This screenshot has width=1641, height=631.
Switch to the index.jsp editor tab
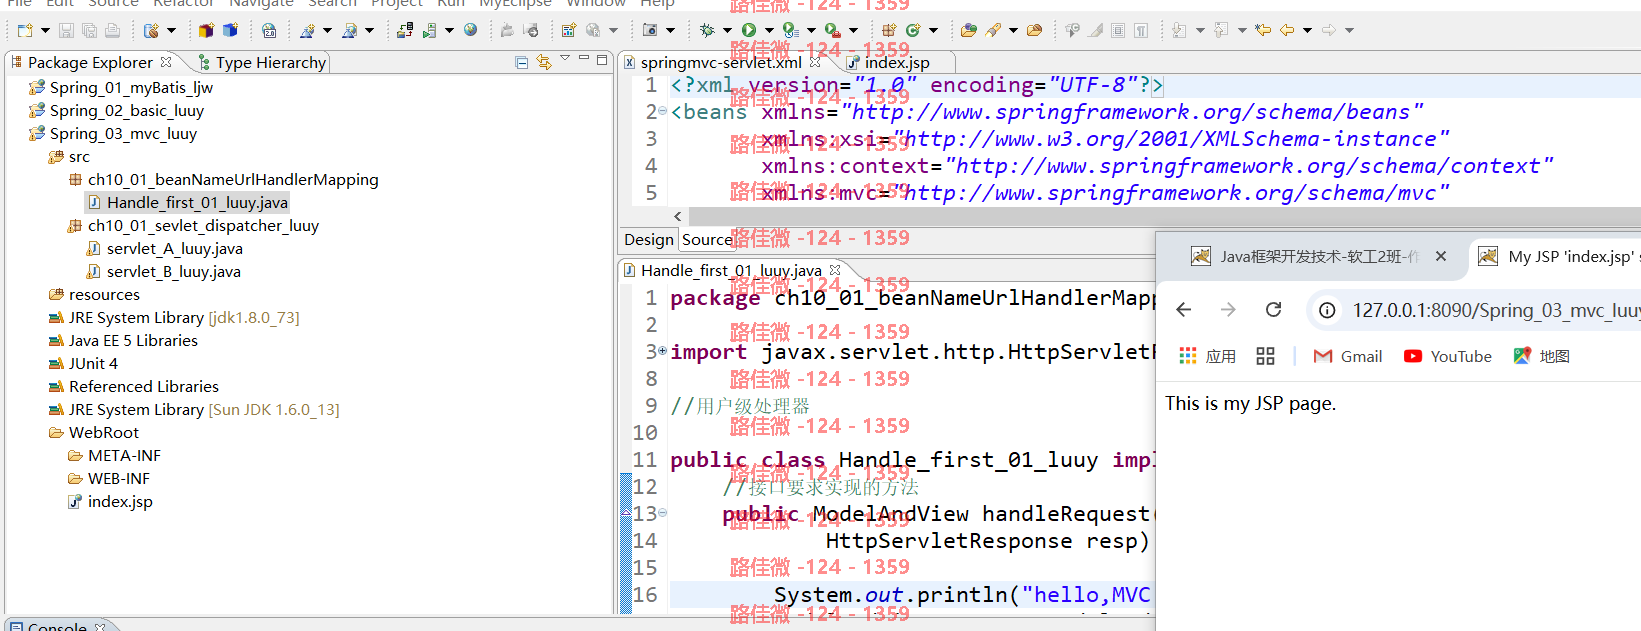[x=888, y=62]
